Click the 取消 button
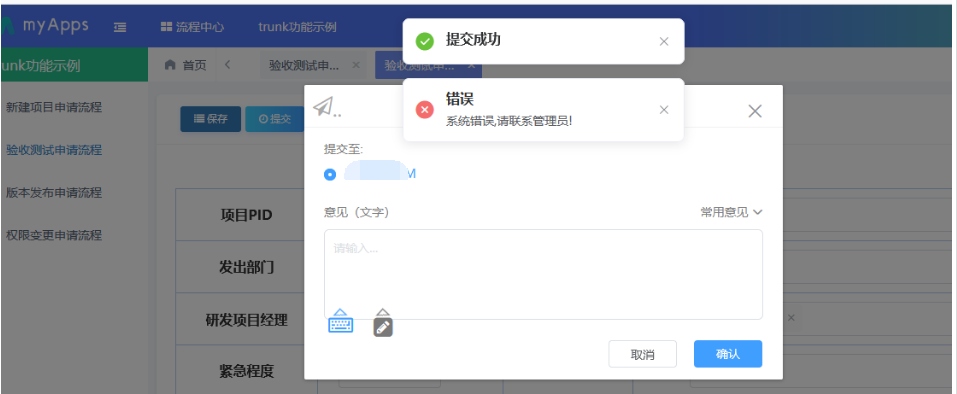The height and width of the screenshot is (394, 957). point(643,354)
